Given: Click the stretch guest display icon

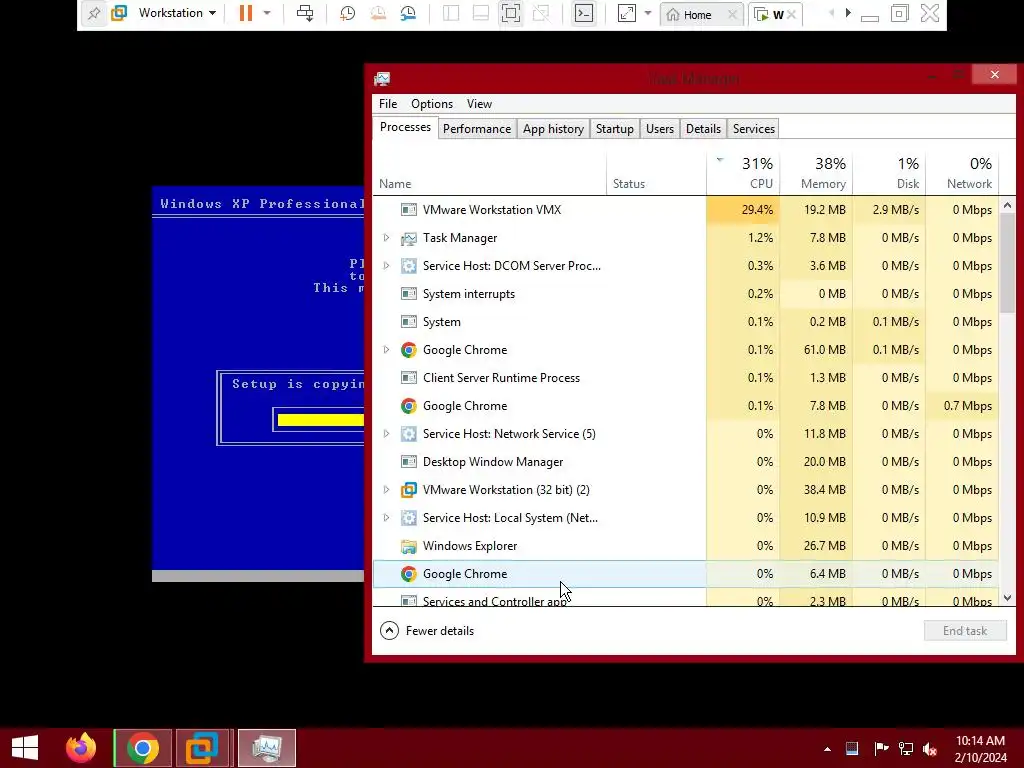Looking at the screenshot, I should pyautogui.click(x=626, y=13).
